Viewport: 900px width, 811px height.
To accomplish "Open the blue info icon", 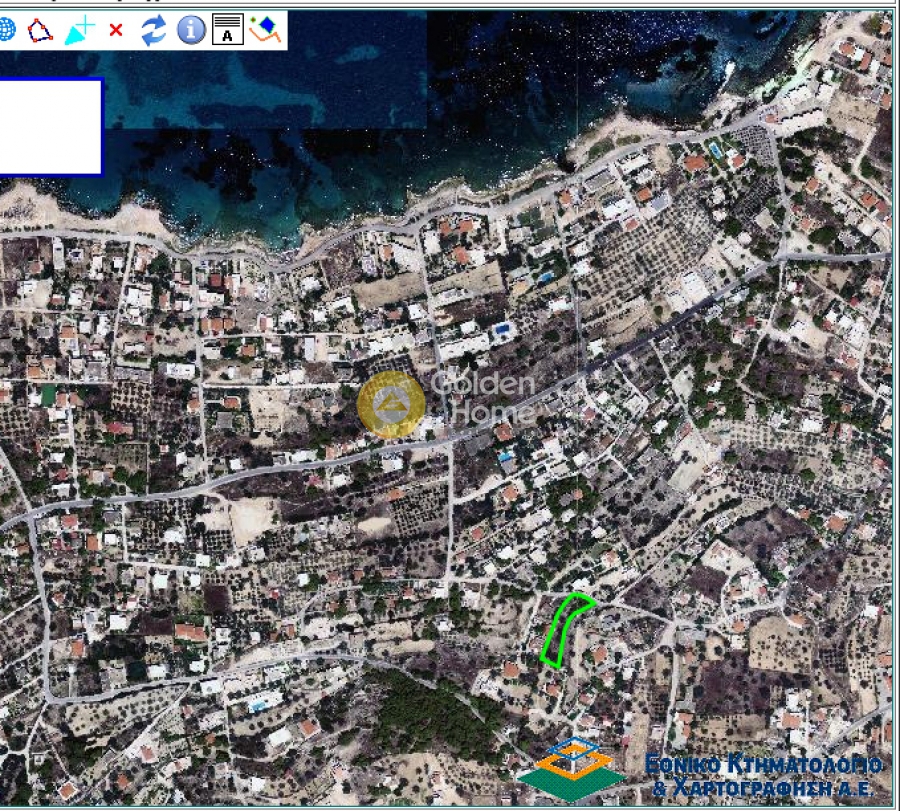I will point(190,31).
